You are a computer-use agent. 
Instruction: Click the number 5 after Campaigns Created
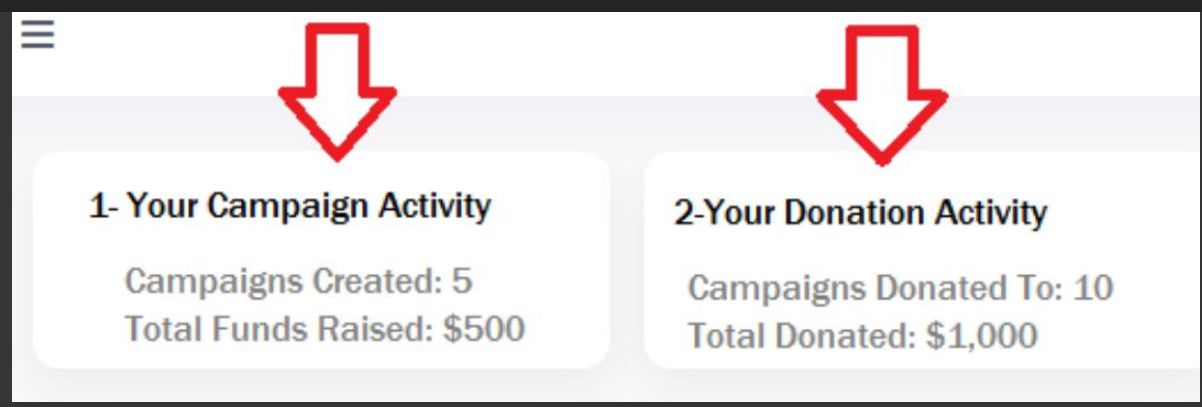tap(461, 281)
